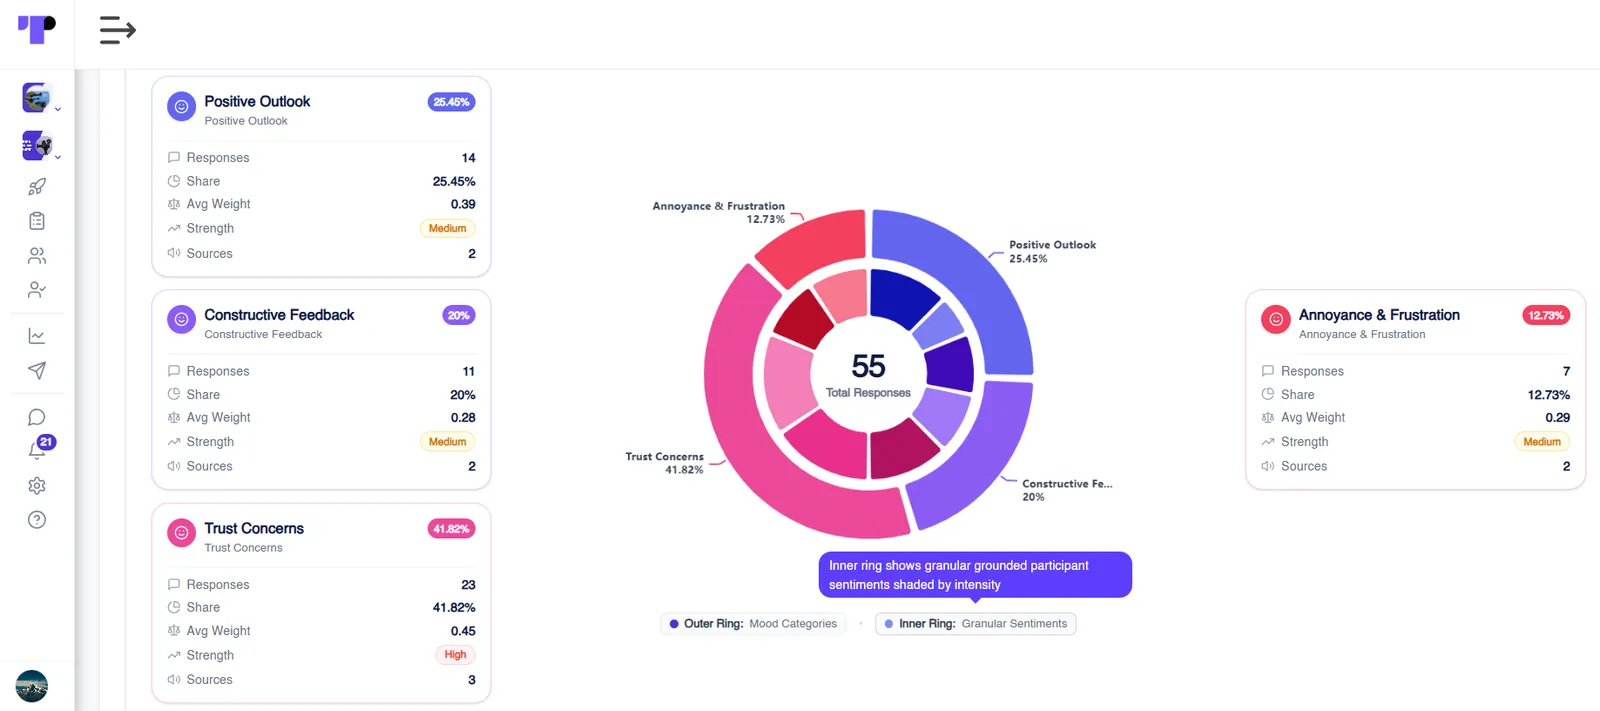Viewport: 1600px width, 711px height.
Task: Click the High strength tag in Trust Concerns
Action: click(x=455, y=655)
